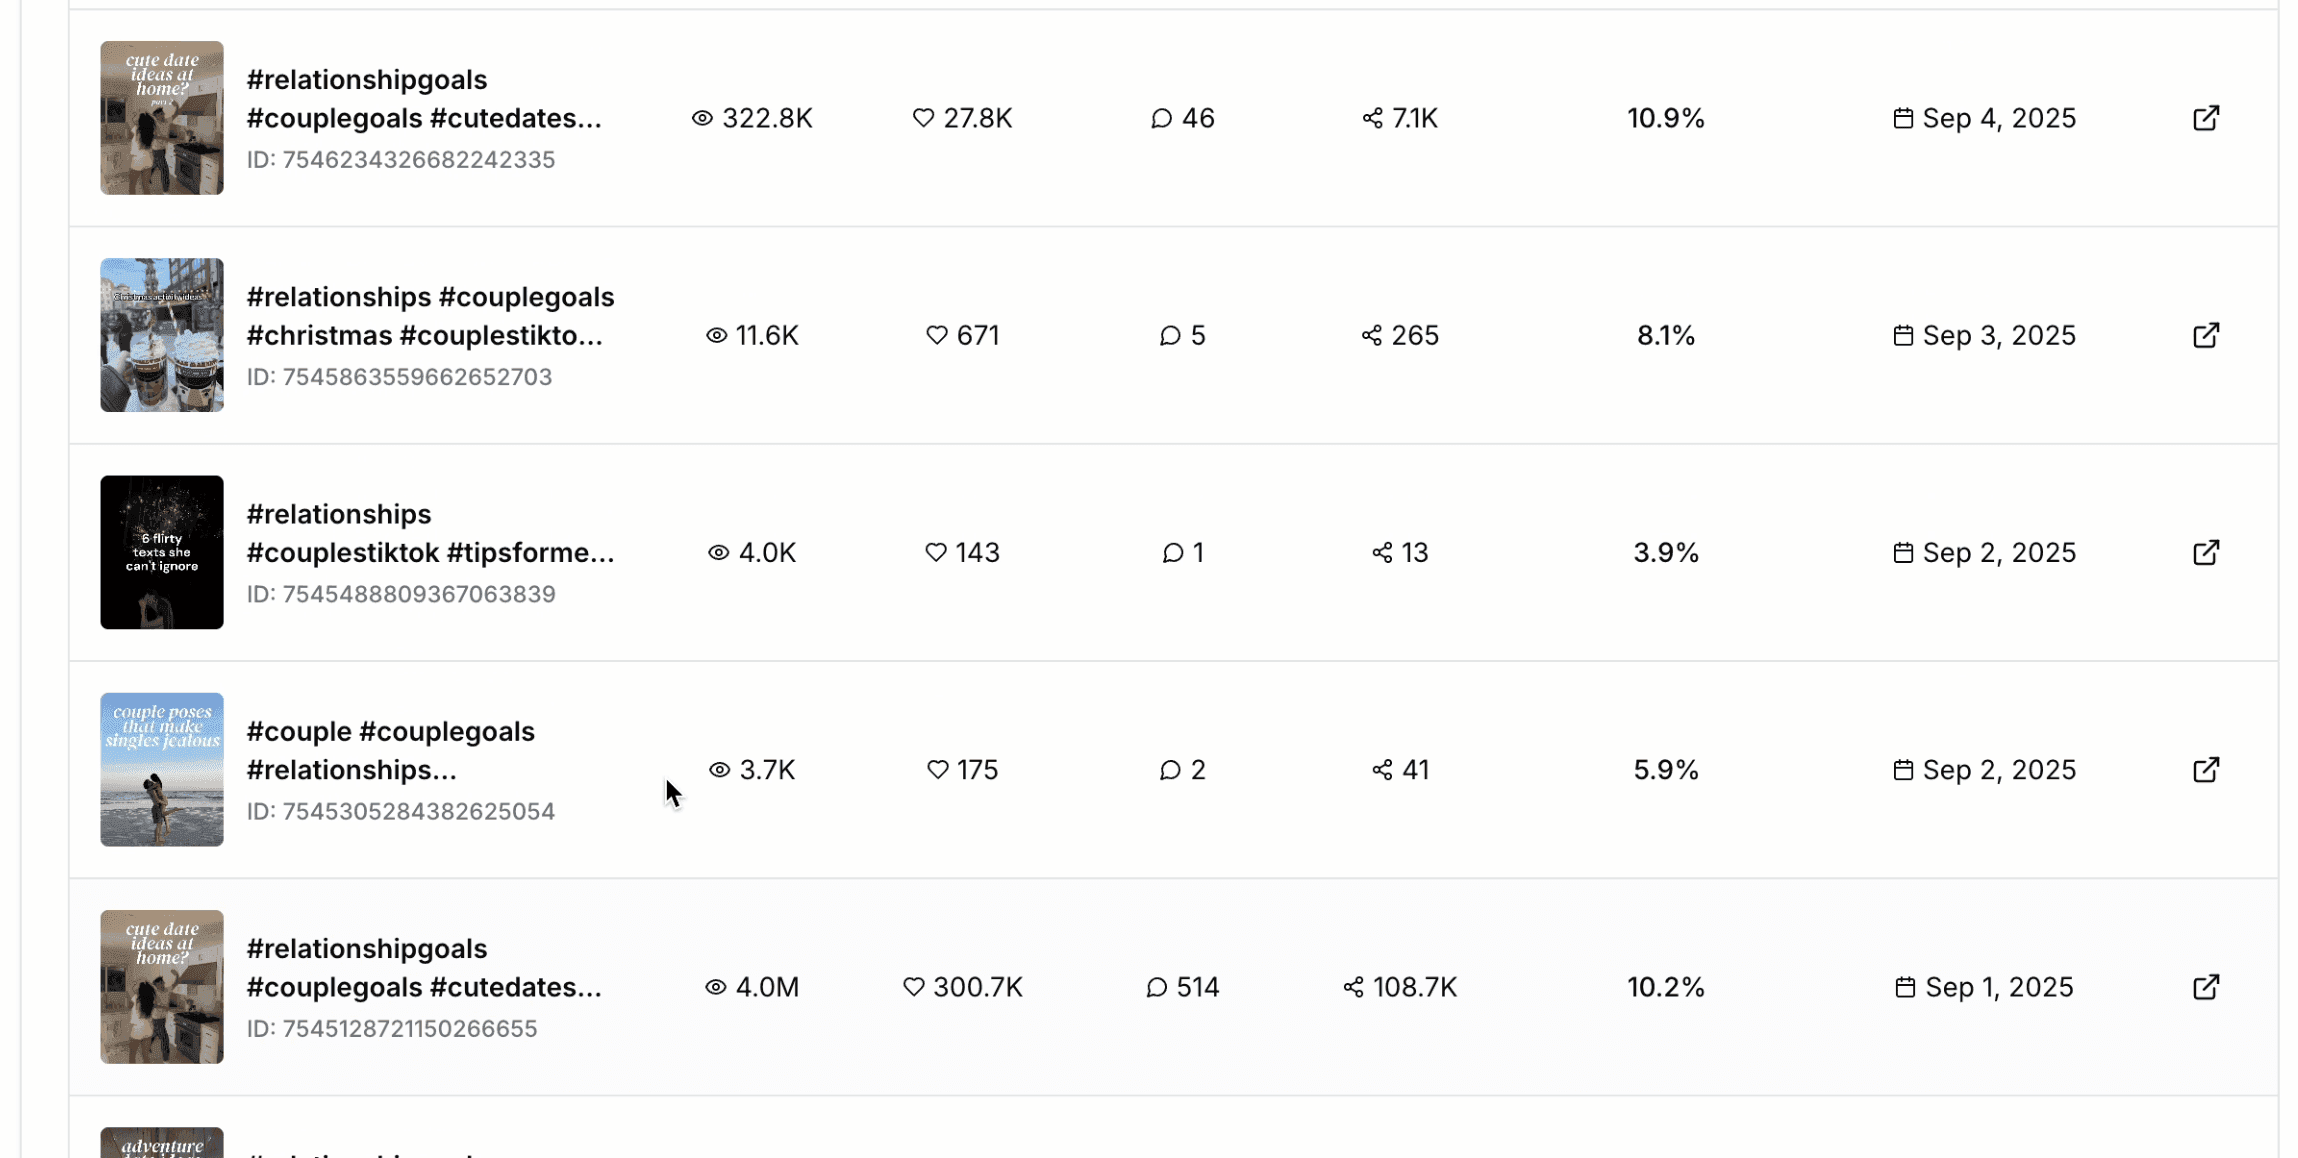Click the views eye icon beside 322.8K

click(x=702, y=118)
